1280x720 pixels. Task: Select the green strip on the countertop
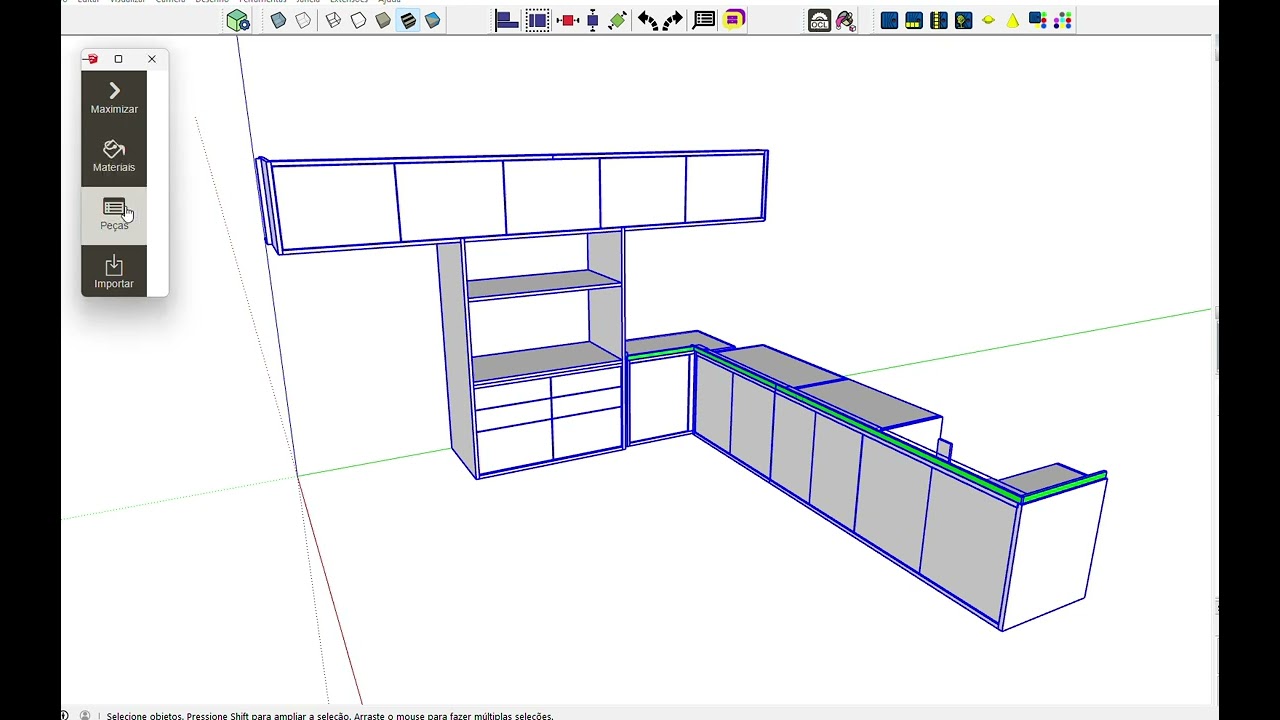(860, 422)
